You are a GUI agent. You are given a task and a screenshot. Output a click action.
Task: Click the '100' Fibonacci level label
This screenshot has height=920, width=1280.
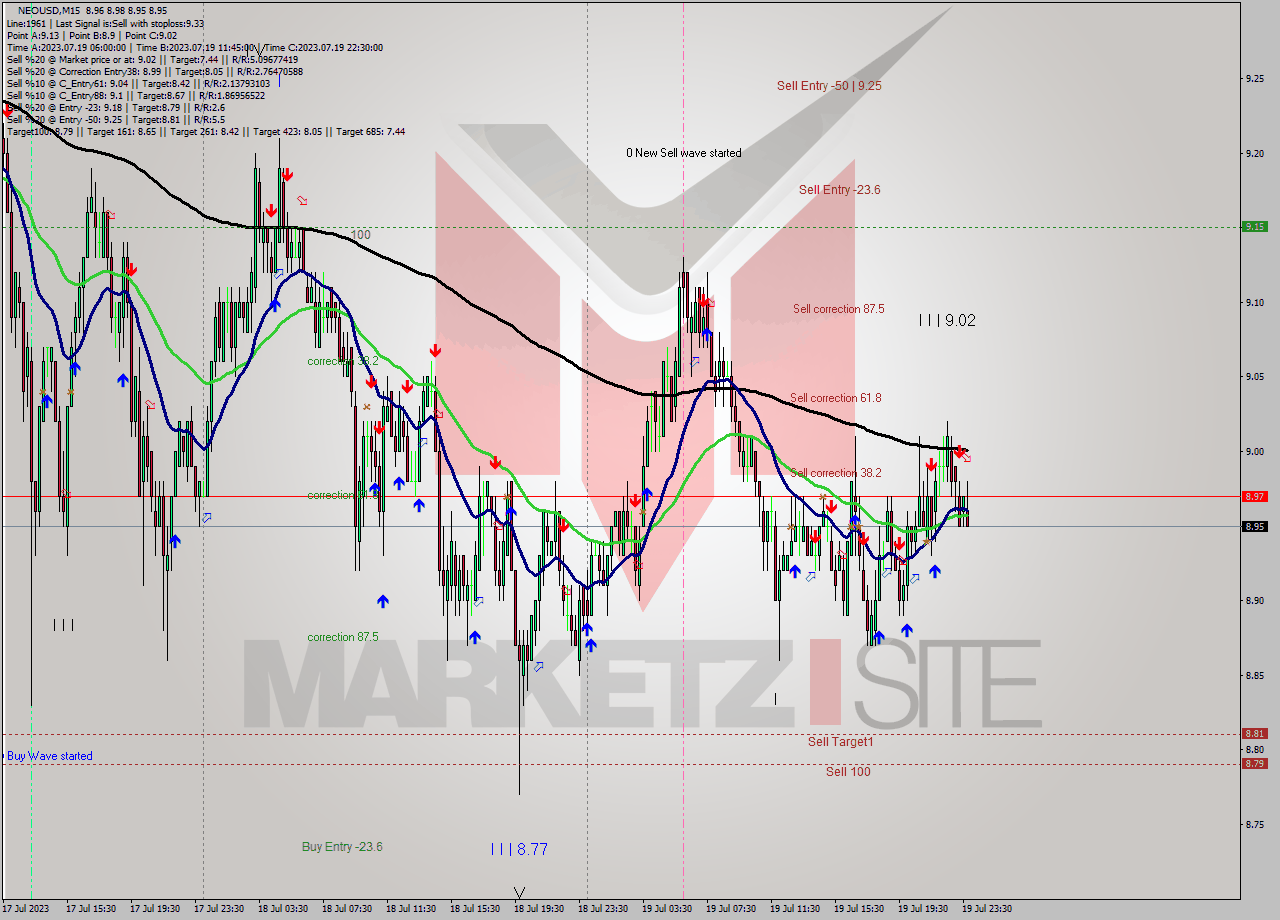point(360,235)
